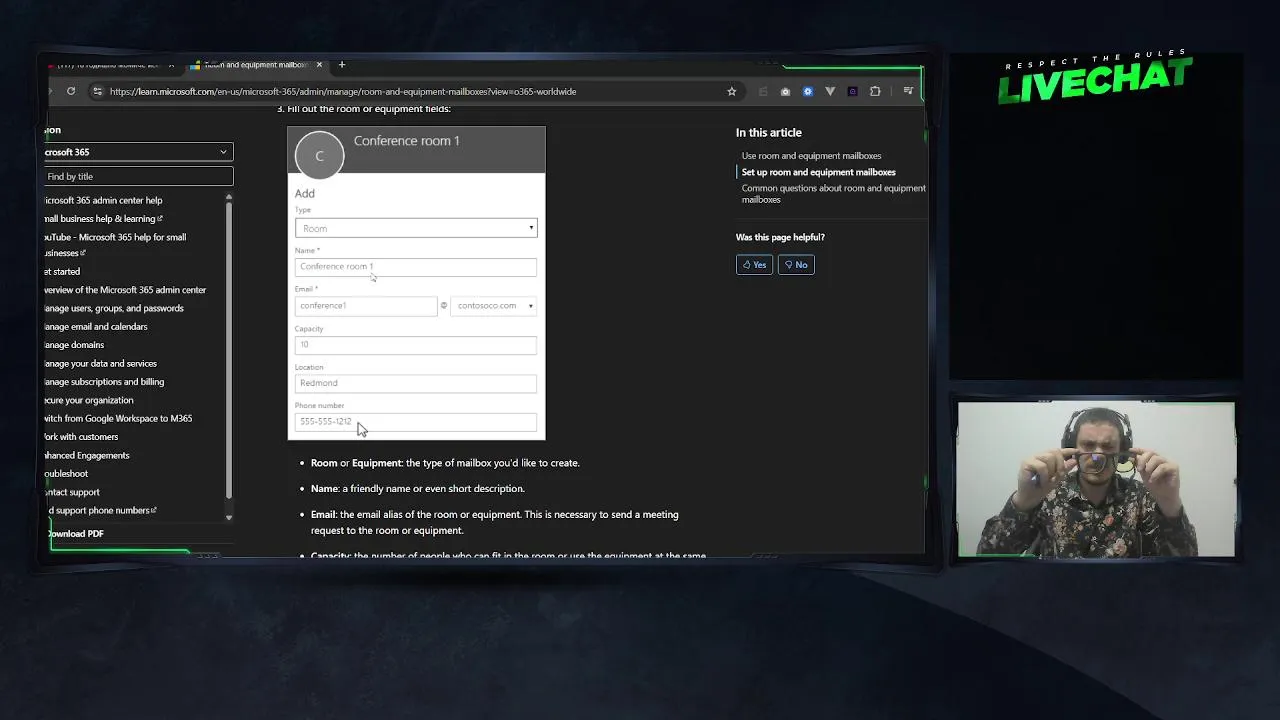Click the Phone number field 555-555-1212
The width and height of the screenshot is (1280, 720).
pyautogui.click(x=416, y=422)
